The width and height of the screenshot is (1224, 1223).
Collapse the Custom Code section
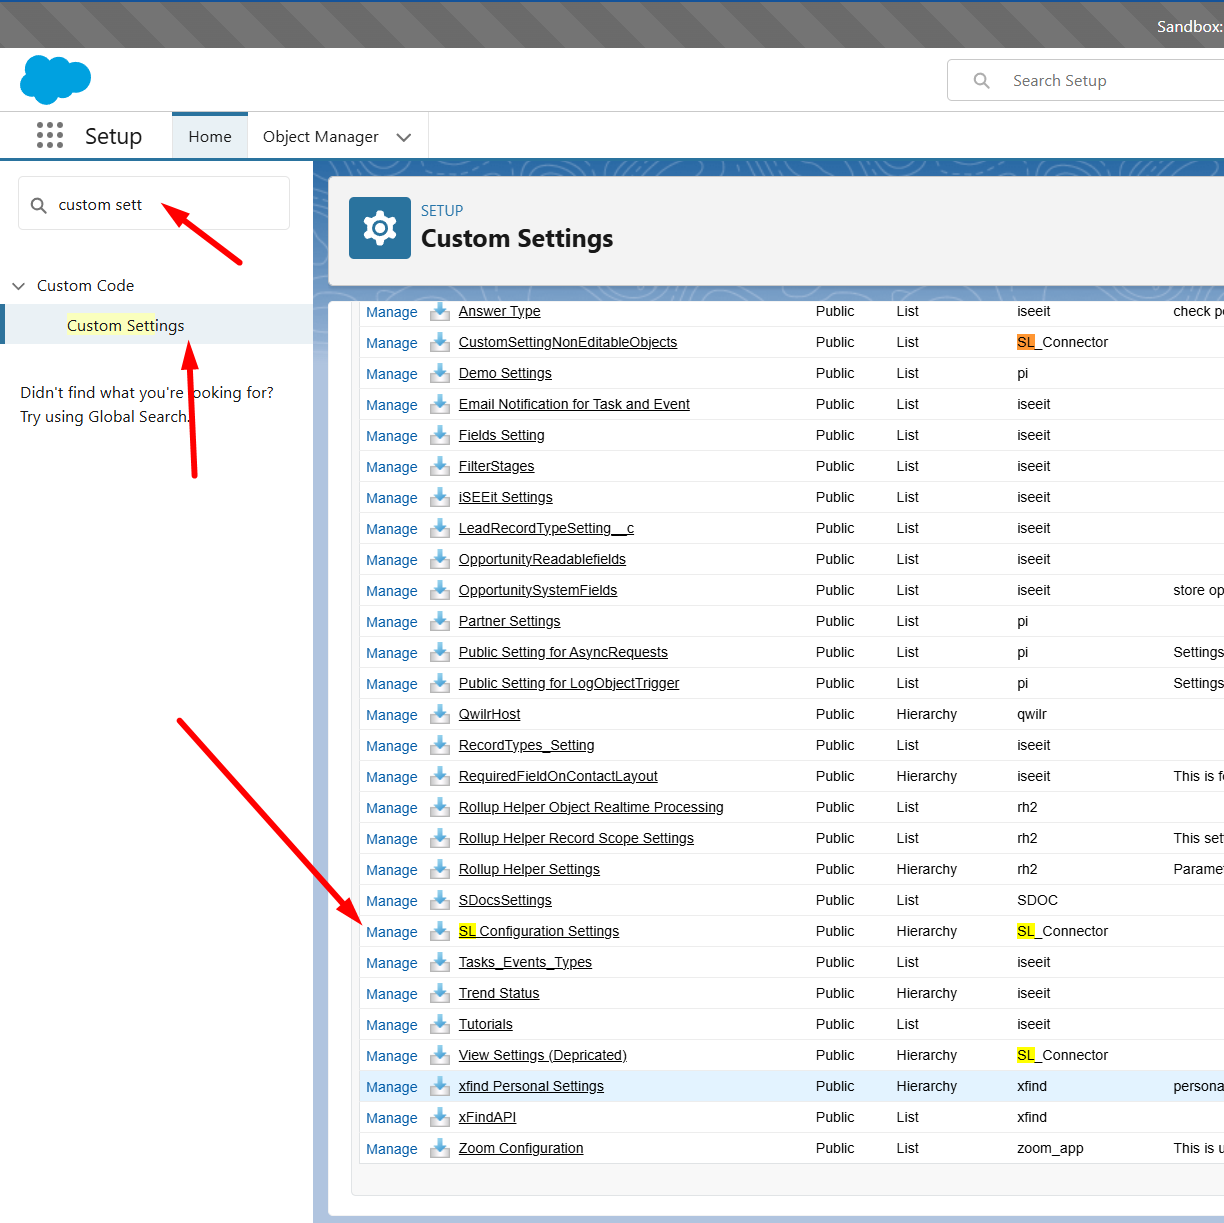pyautogui.click(x=18, y=286)
